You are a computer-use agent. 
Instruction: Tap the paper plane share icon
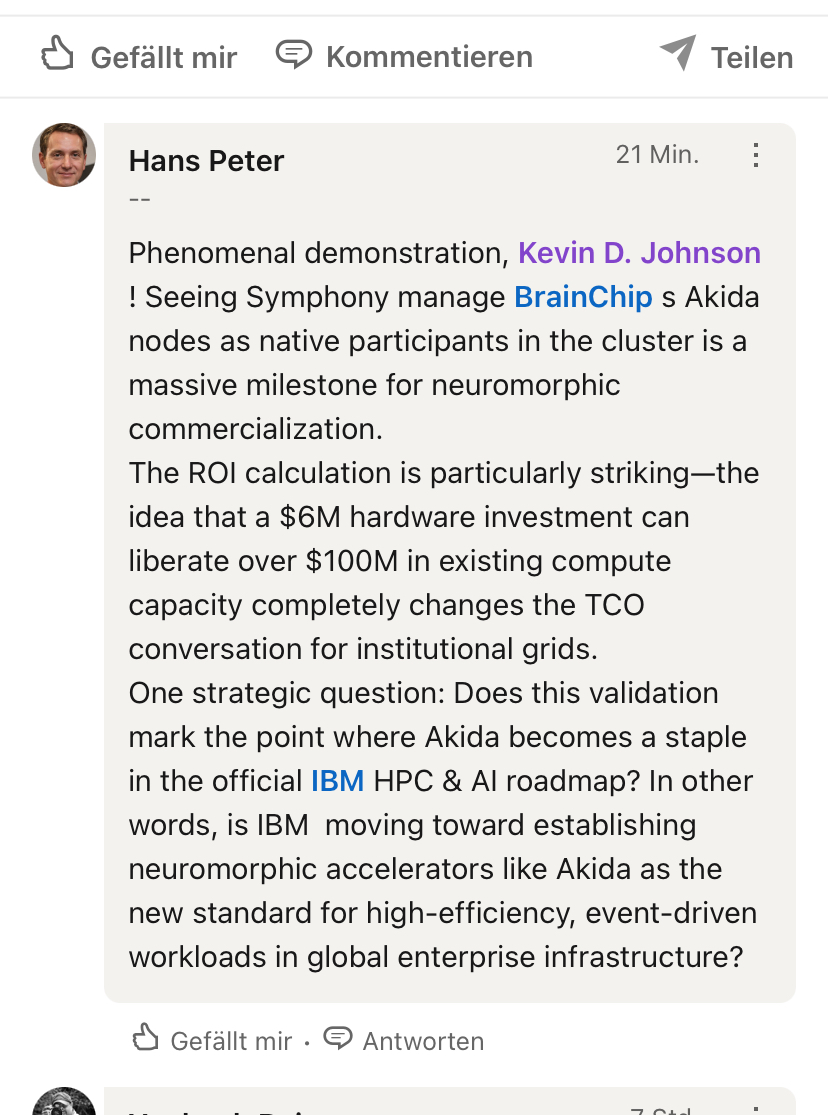point(678,53)
